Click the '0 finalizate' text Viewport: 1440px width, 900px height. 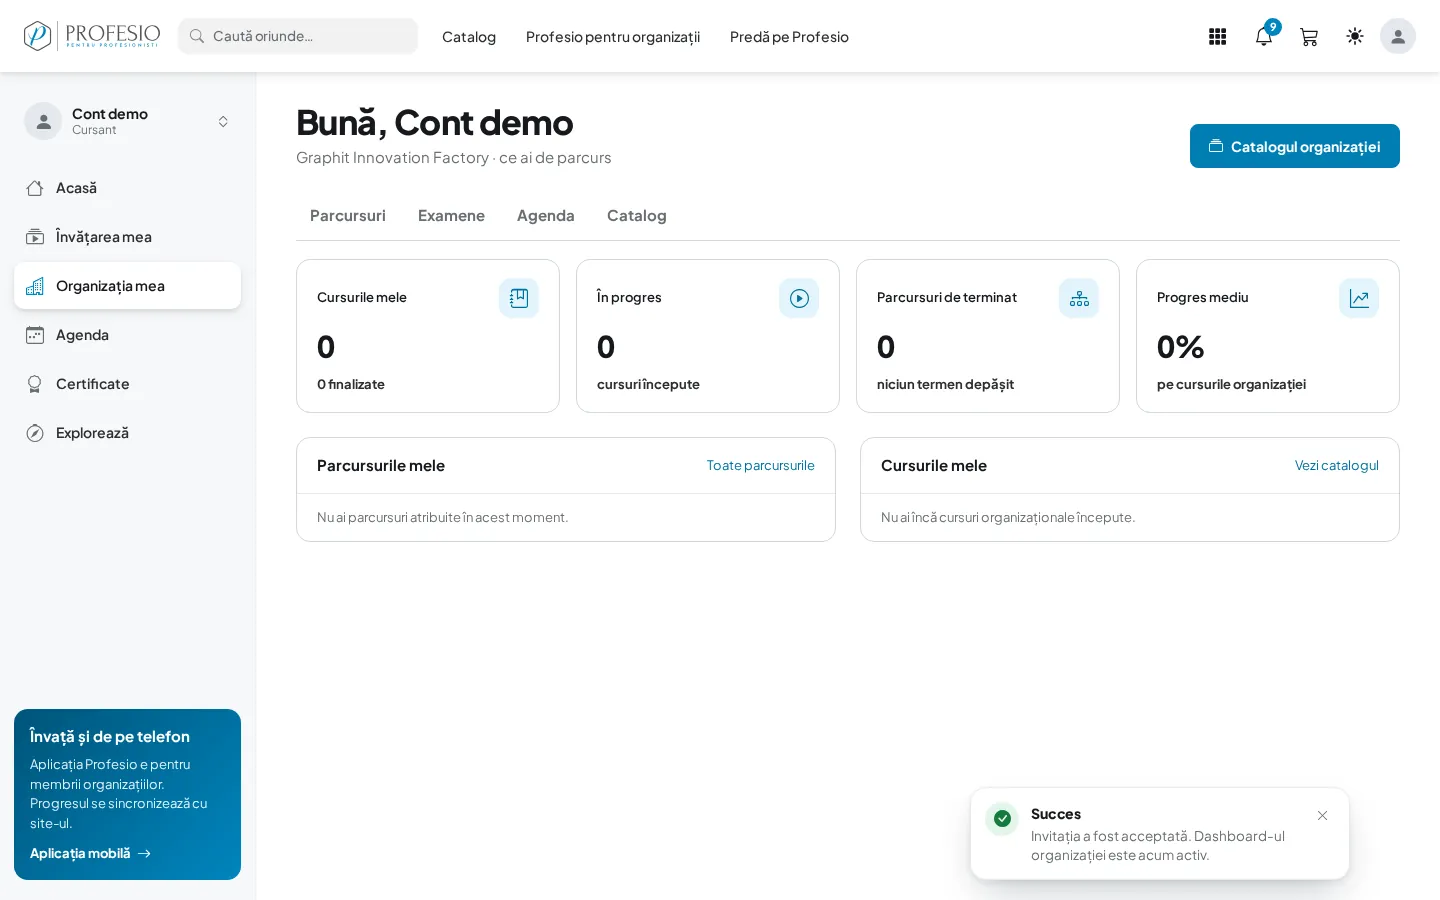(351, 384)
